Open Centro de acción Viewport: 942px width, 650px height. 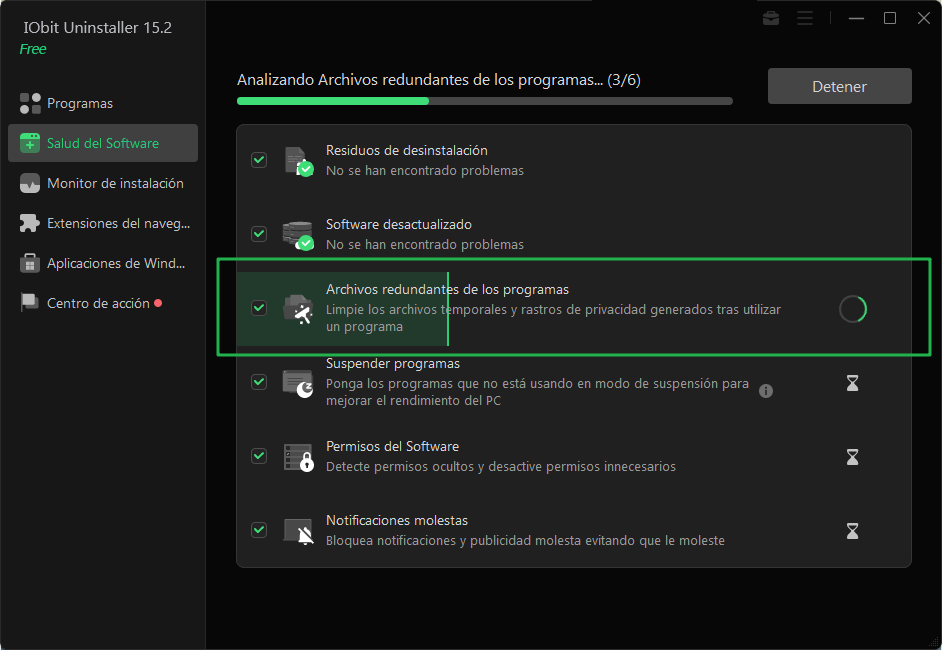(x=103, y=303)
